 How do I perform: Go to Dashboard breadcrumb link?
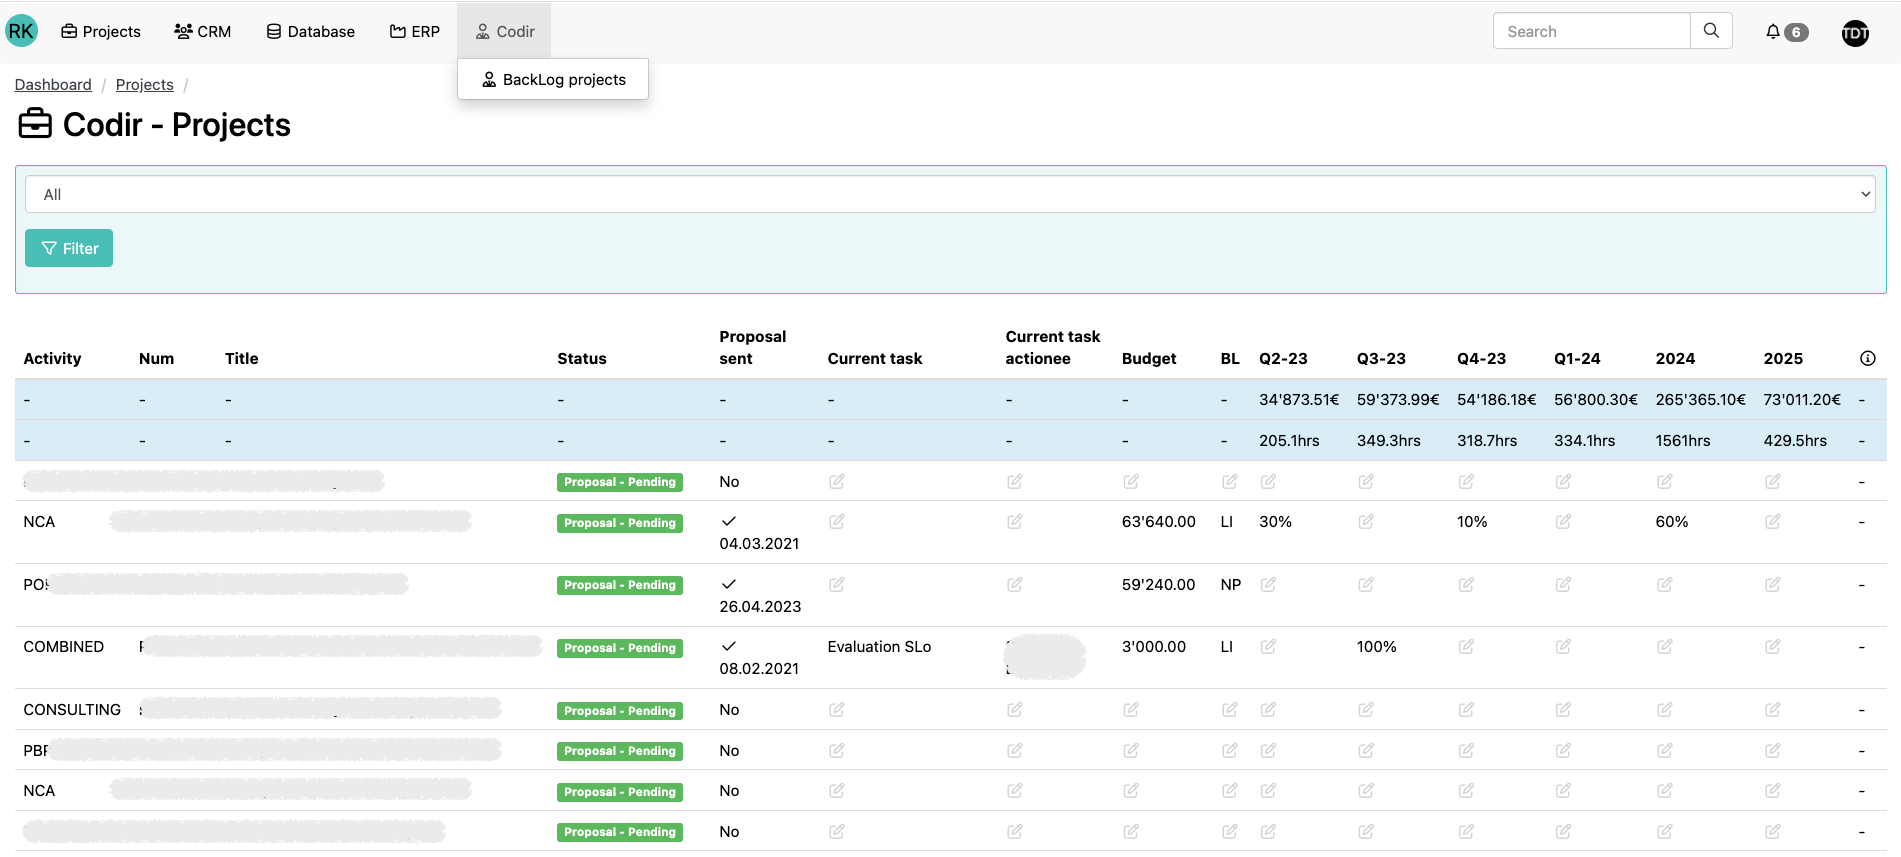click(x=53, y=85)
